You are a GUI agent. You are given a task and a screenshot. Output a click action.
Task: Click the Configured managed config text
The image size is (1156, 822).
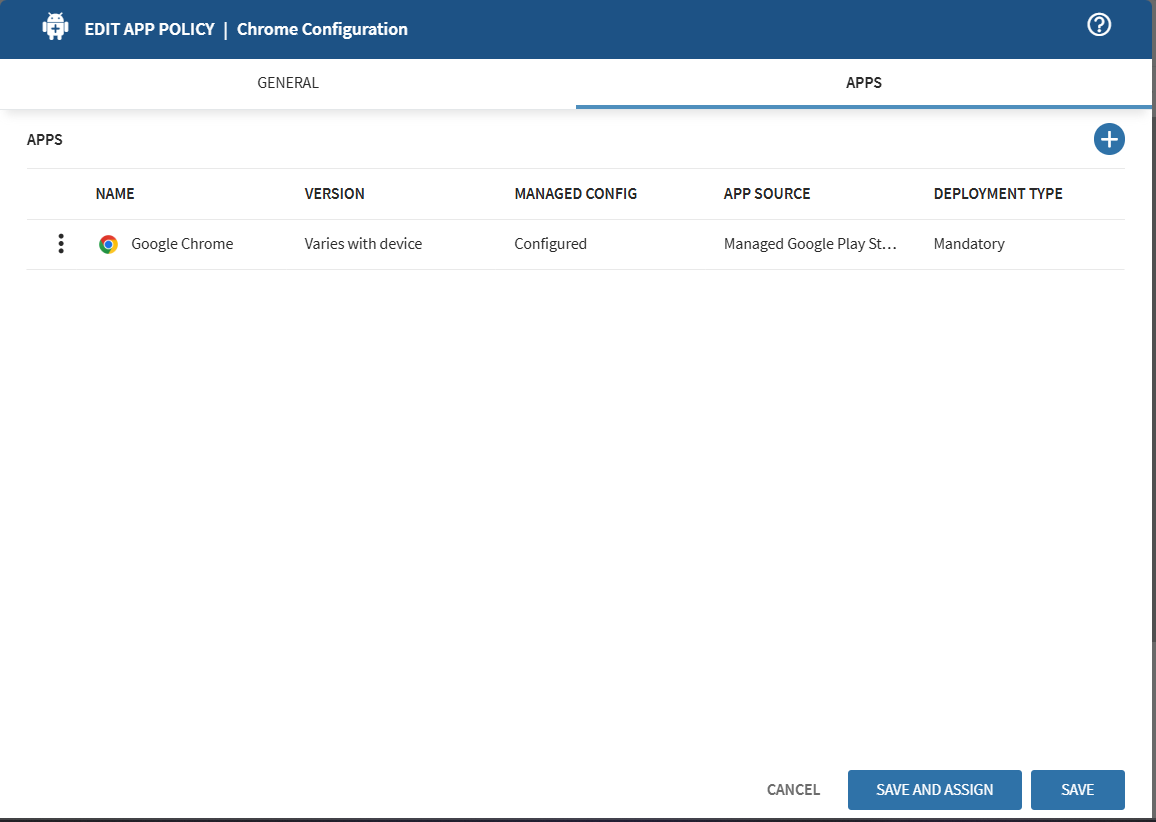(550, 243)
